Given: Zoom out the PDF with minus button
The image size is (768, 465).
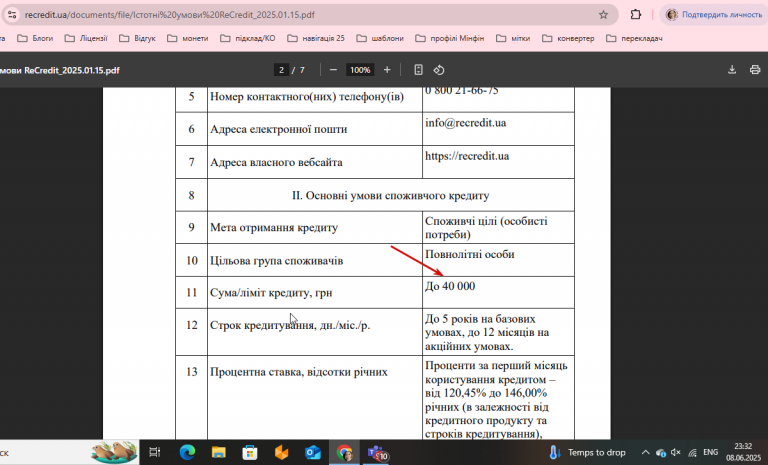Looking at the screenshot, I should (334, 70).
